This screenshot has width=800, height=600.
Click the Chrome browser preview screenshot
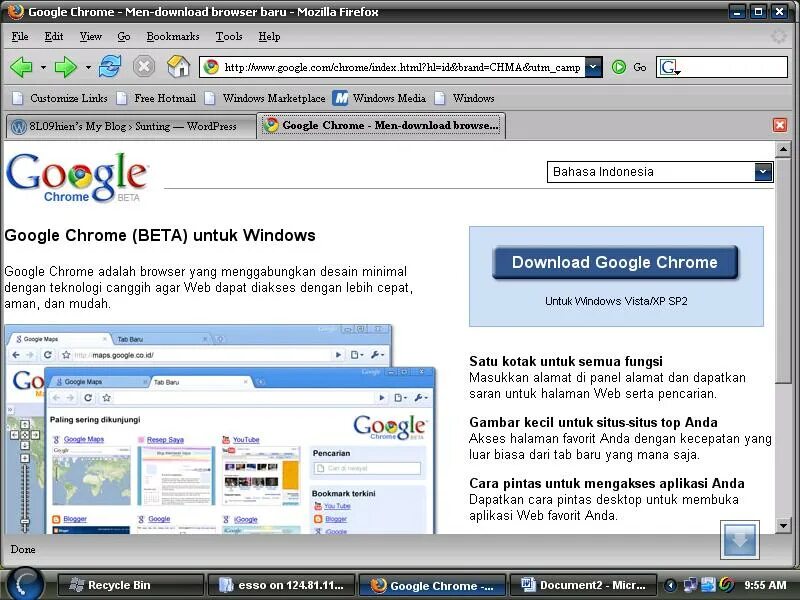220,429
